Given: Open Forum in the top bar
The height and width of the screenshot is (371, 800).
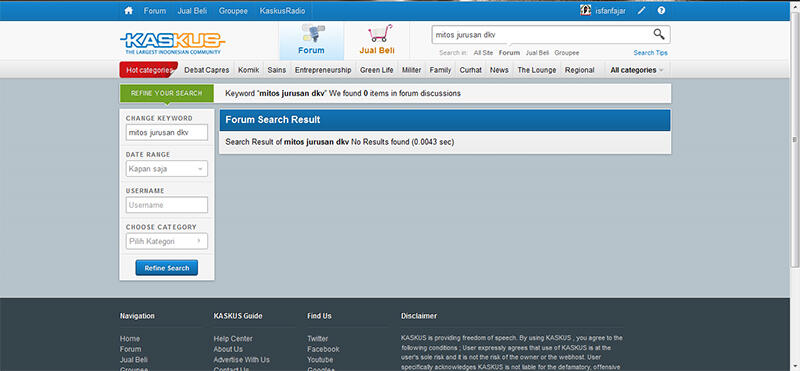Looking at the screenshot, I should [155, 10].
